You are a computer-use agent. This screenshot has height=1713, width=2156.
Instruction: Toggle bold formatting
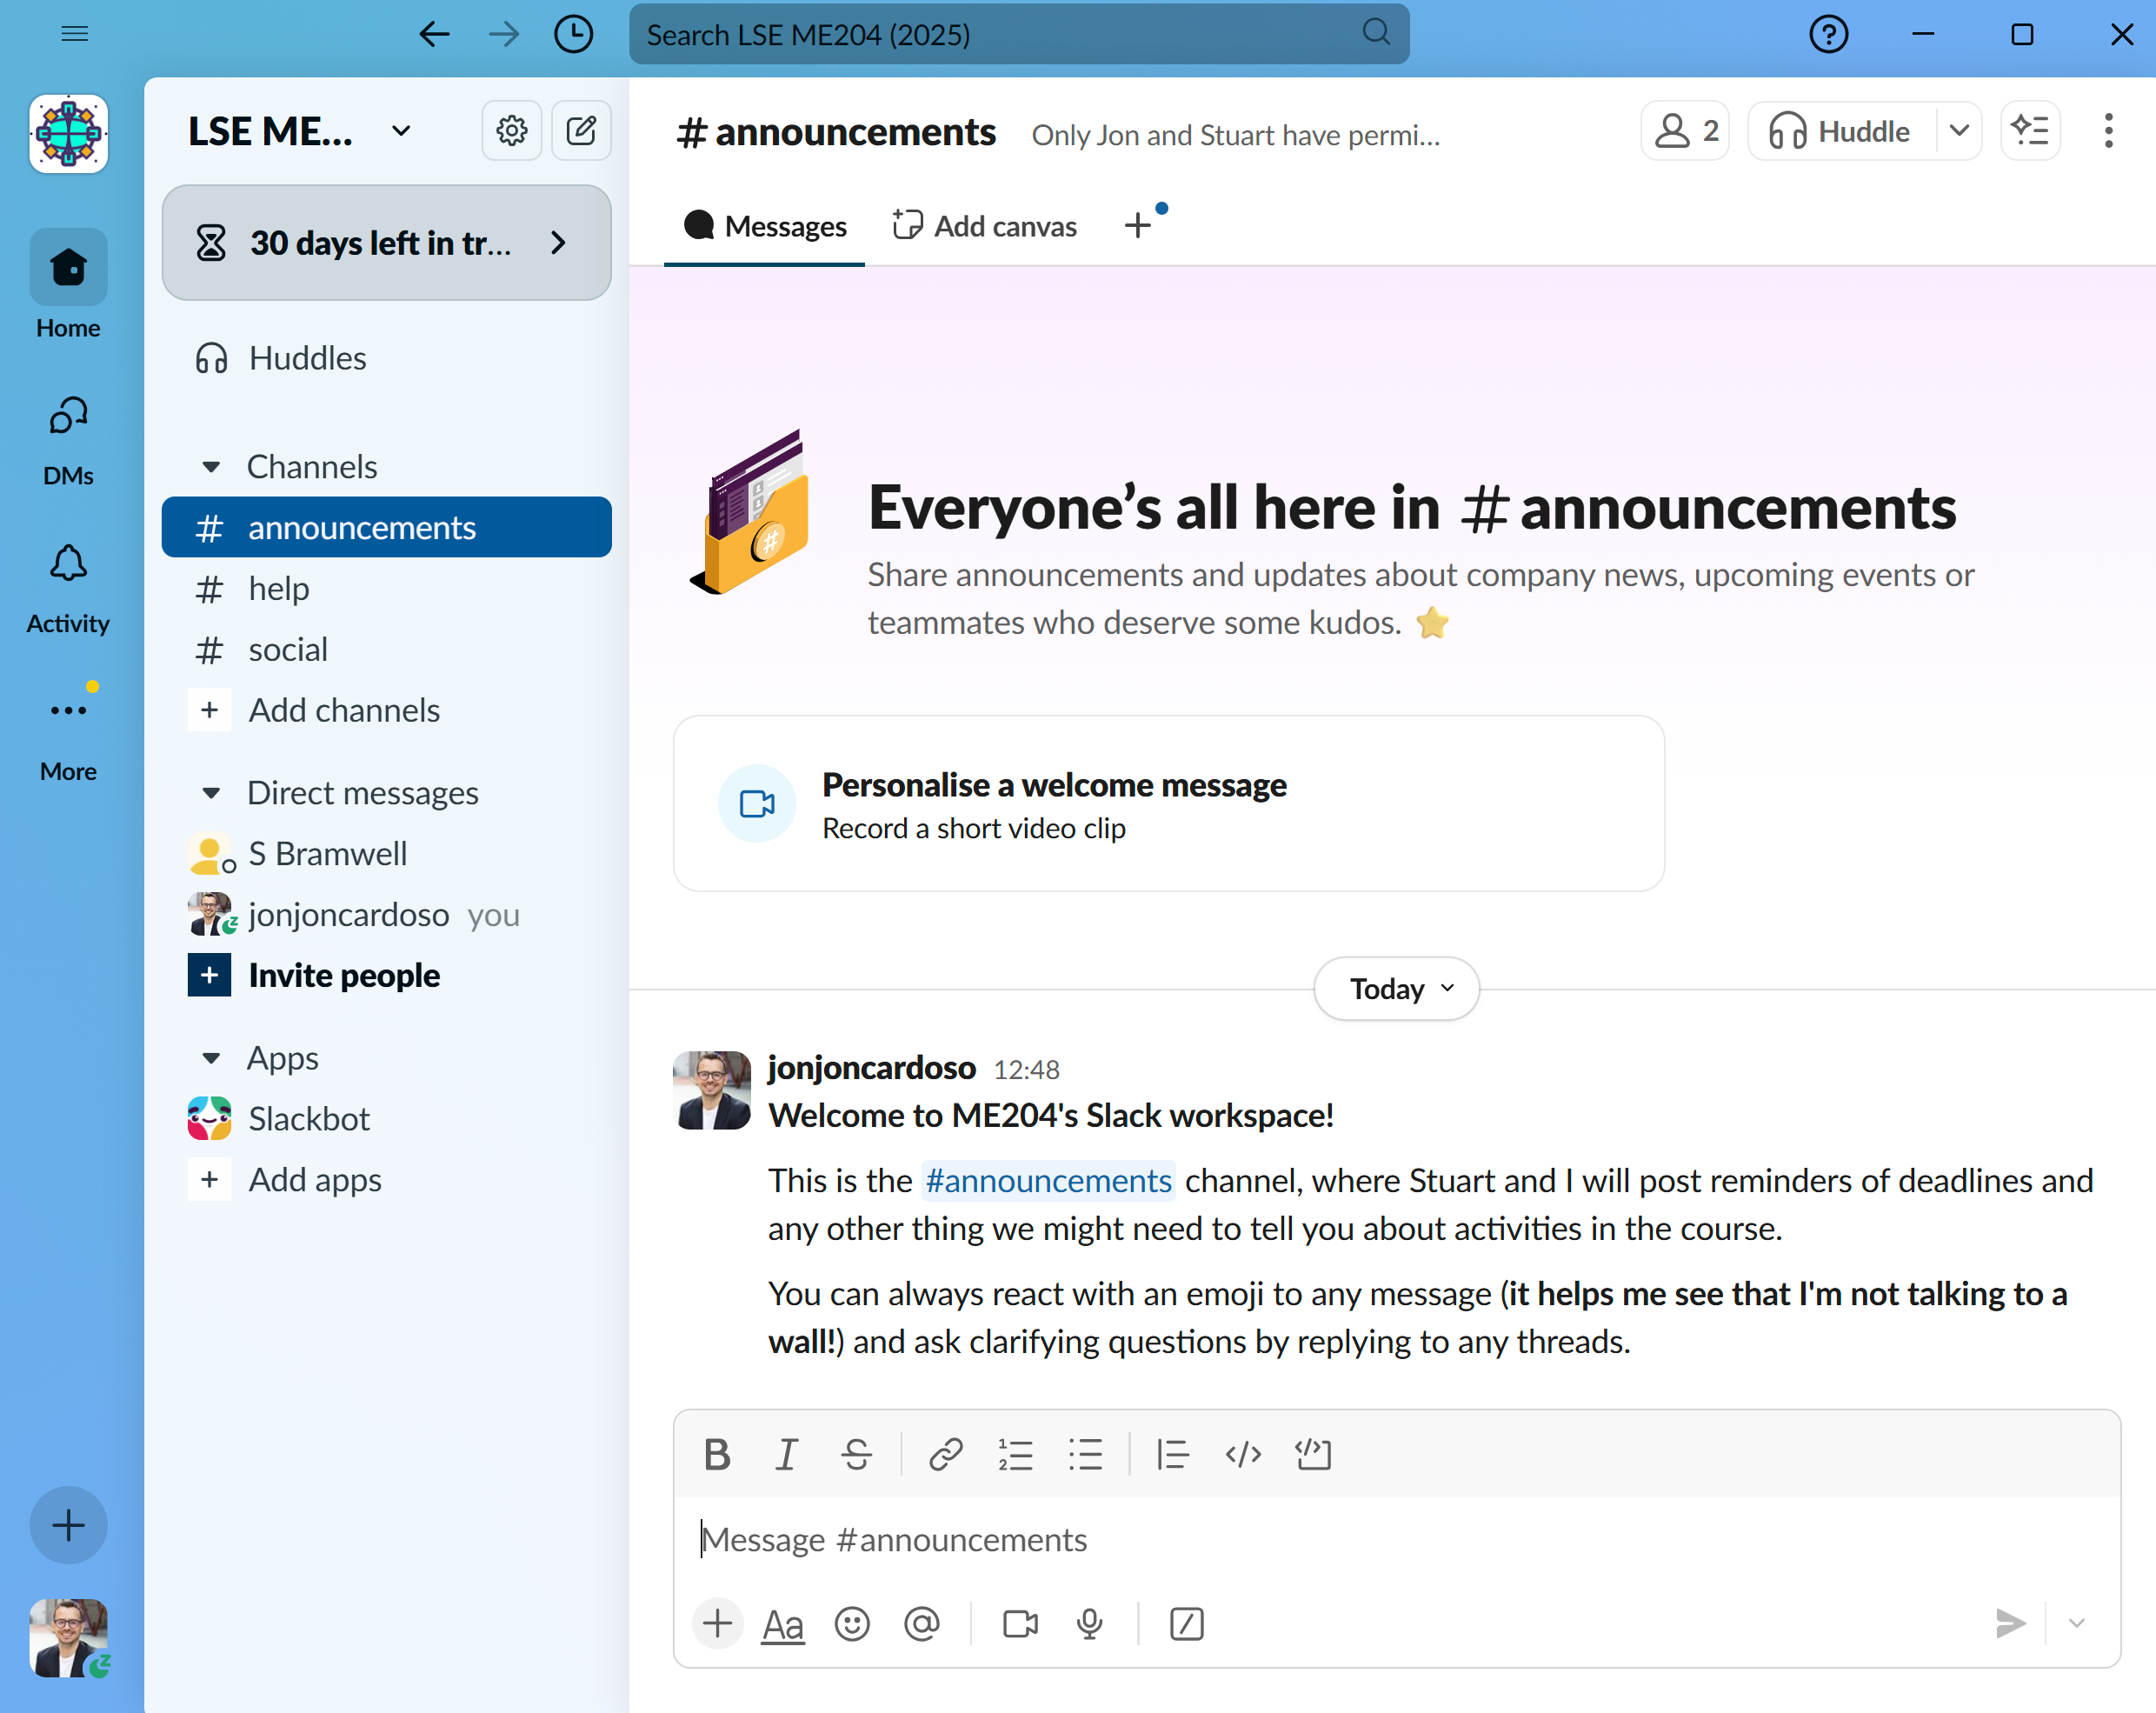717,1454
